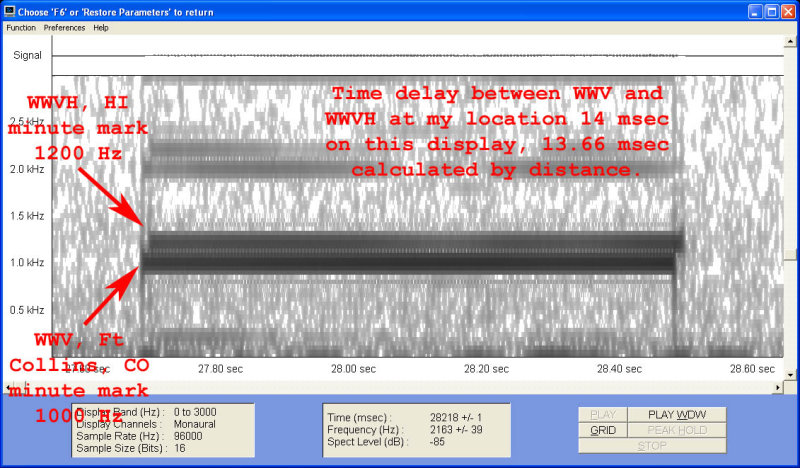The width and height of the screenshot is (800, 468).
Task: Maximize the spectrogram window
Action: pyautogui.click(x=772, y=11)
